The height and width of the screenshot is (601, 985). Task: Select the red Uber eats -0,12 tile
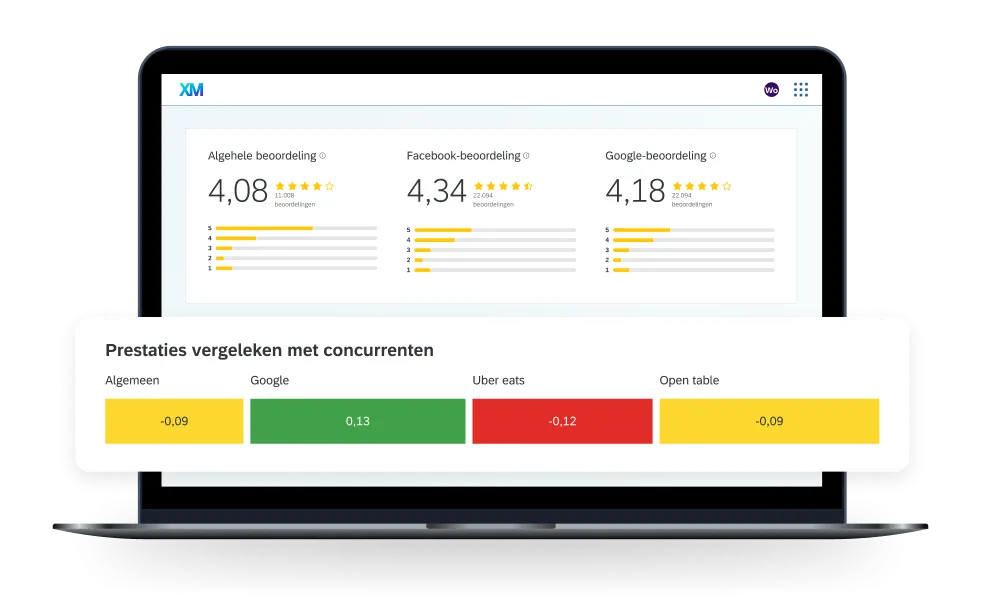click(x=562, y=421)
